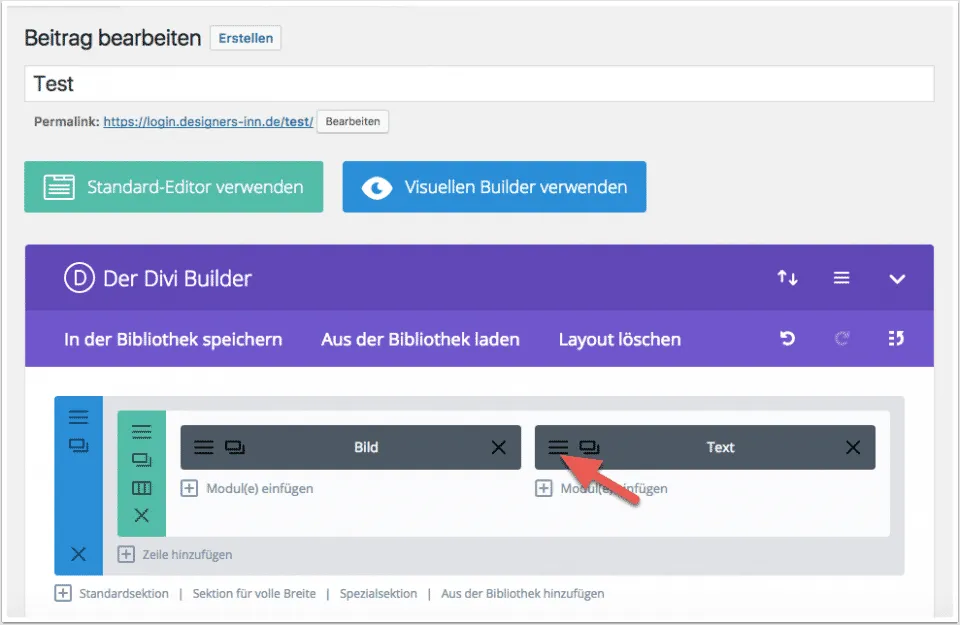Open the Divi Builder hamburger menu
This screenshot has width=960, height=625.
point(841,278)
